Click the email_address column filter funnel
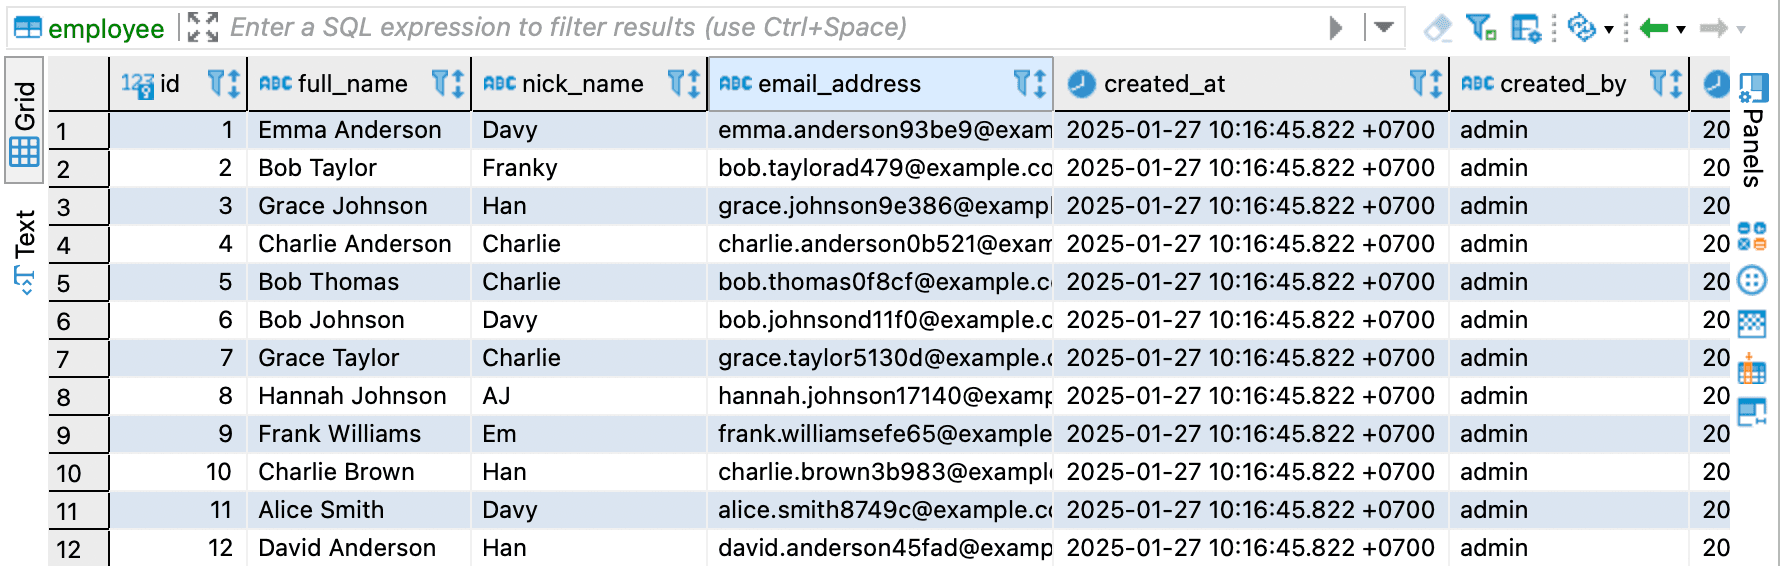This screenshot has width=1780, height=566. [1022, 83]
